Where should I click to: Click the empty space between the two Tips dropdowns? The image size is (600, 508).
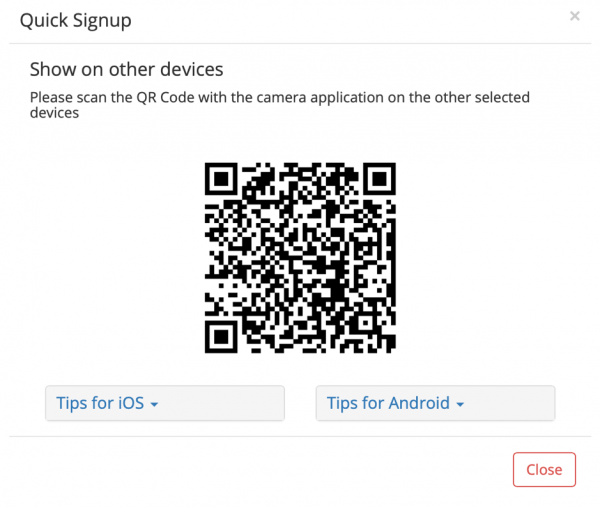coord(300,403)
